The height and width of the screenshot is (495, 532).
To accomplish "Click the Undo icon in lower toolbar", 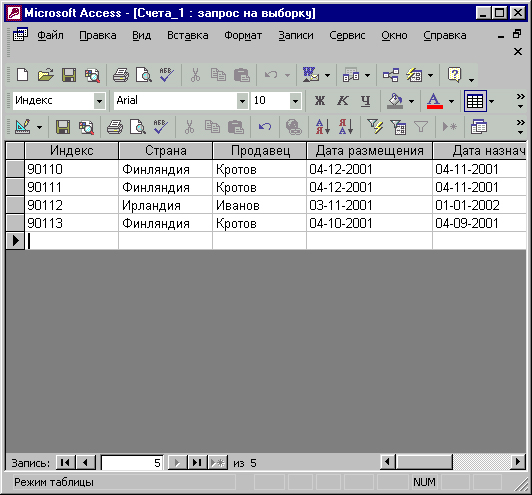I will coord(265,127).
